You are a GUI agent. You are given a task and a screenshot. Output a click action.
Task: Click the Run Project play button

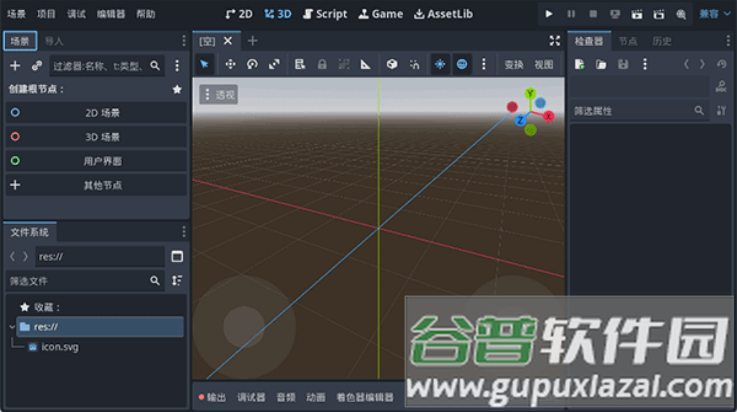[x=548, y=14]
